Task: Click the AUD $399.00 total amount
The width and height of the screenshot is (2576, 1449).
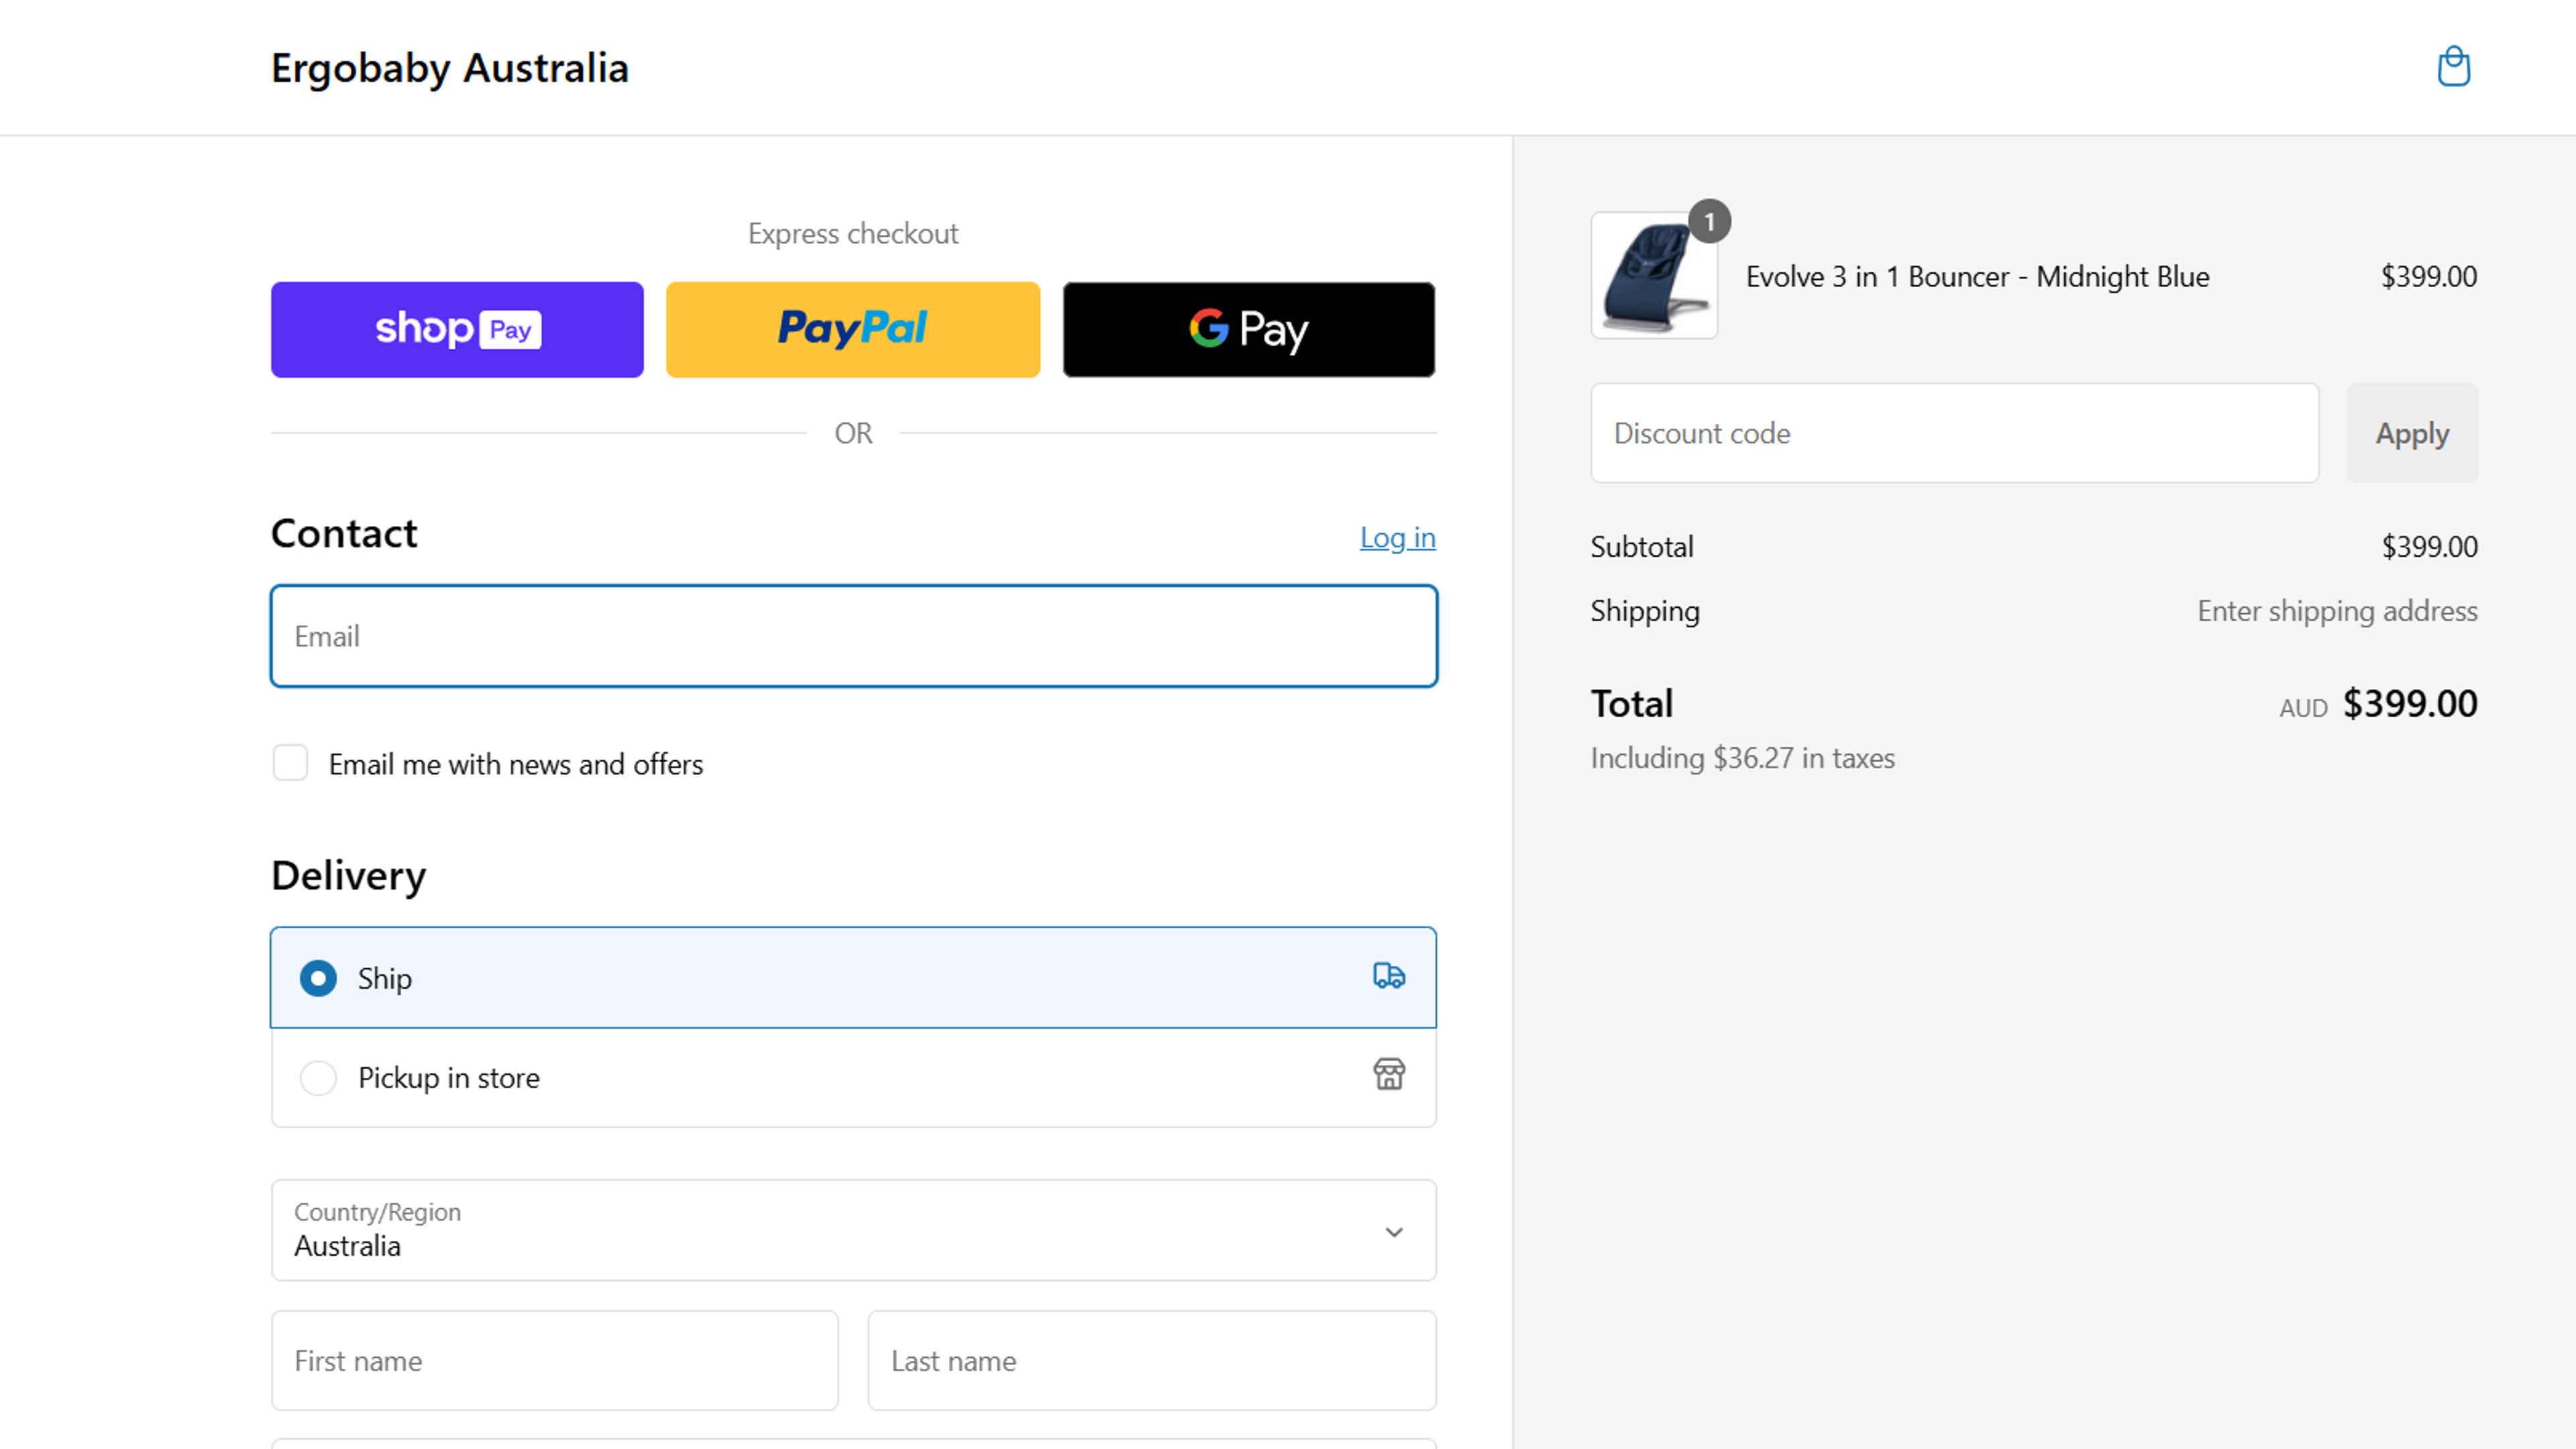Action: [x=2378, y=704]
